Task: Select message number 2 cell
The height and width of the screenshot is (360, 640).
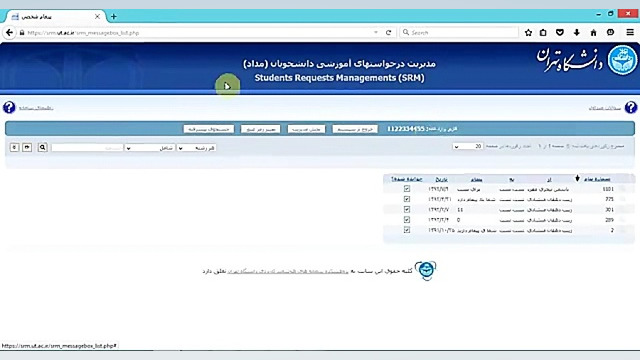Action: (612, 230)
